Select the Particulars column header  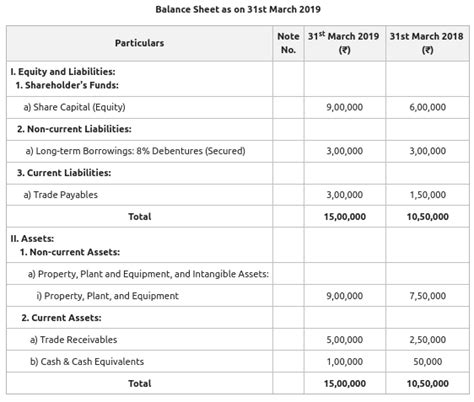(139, 43)
